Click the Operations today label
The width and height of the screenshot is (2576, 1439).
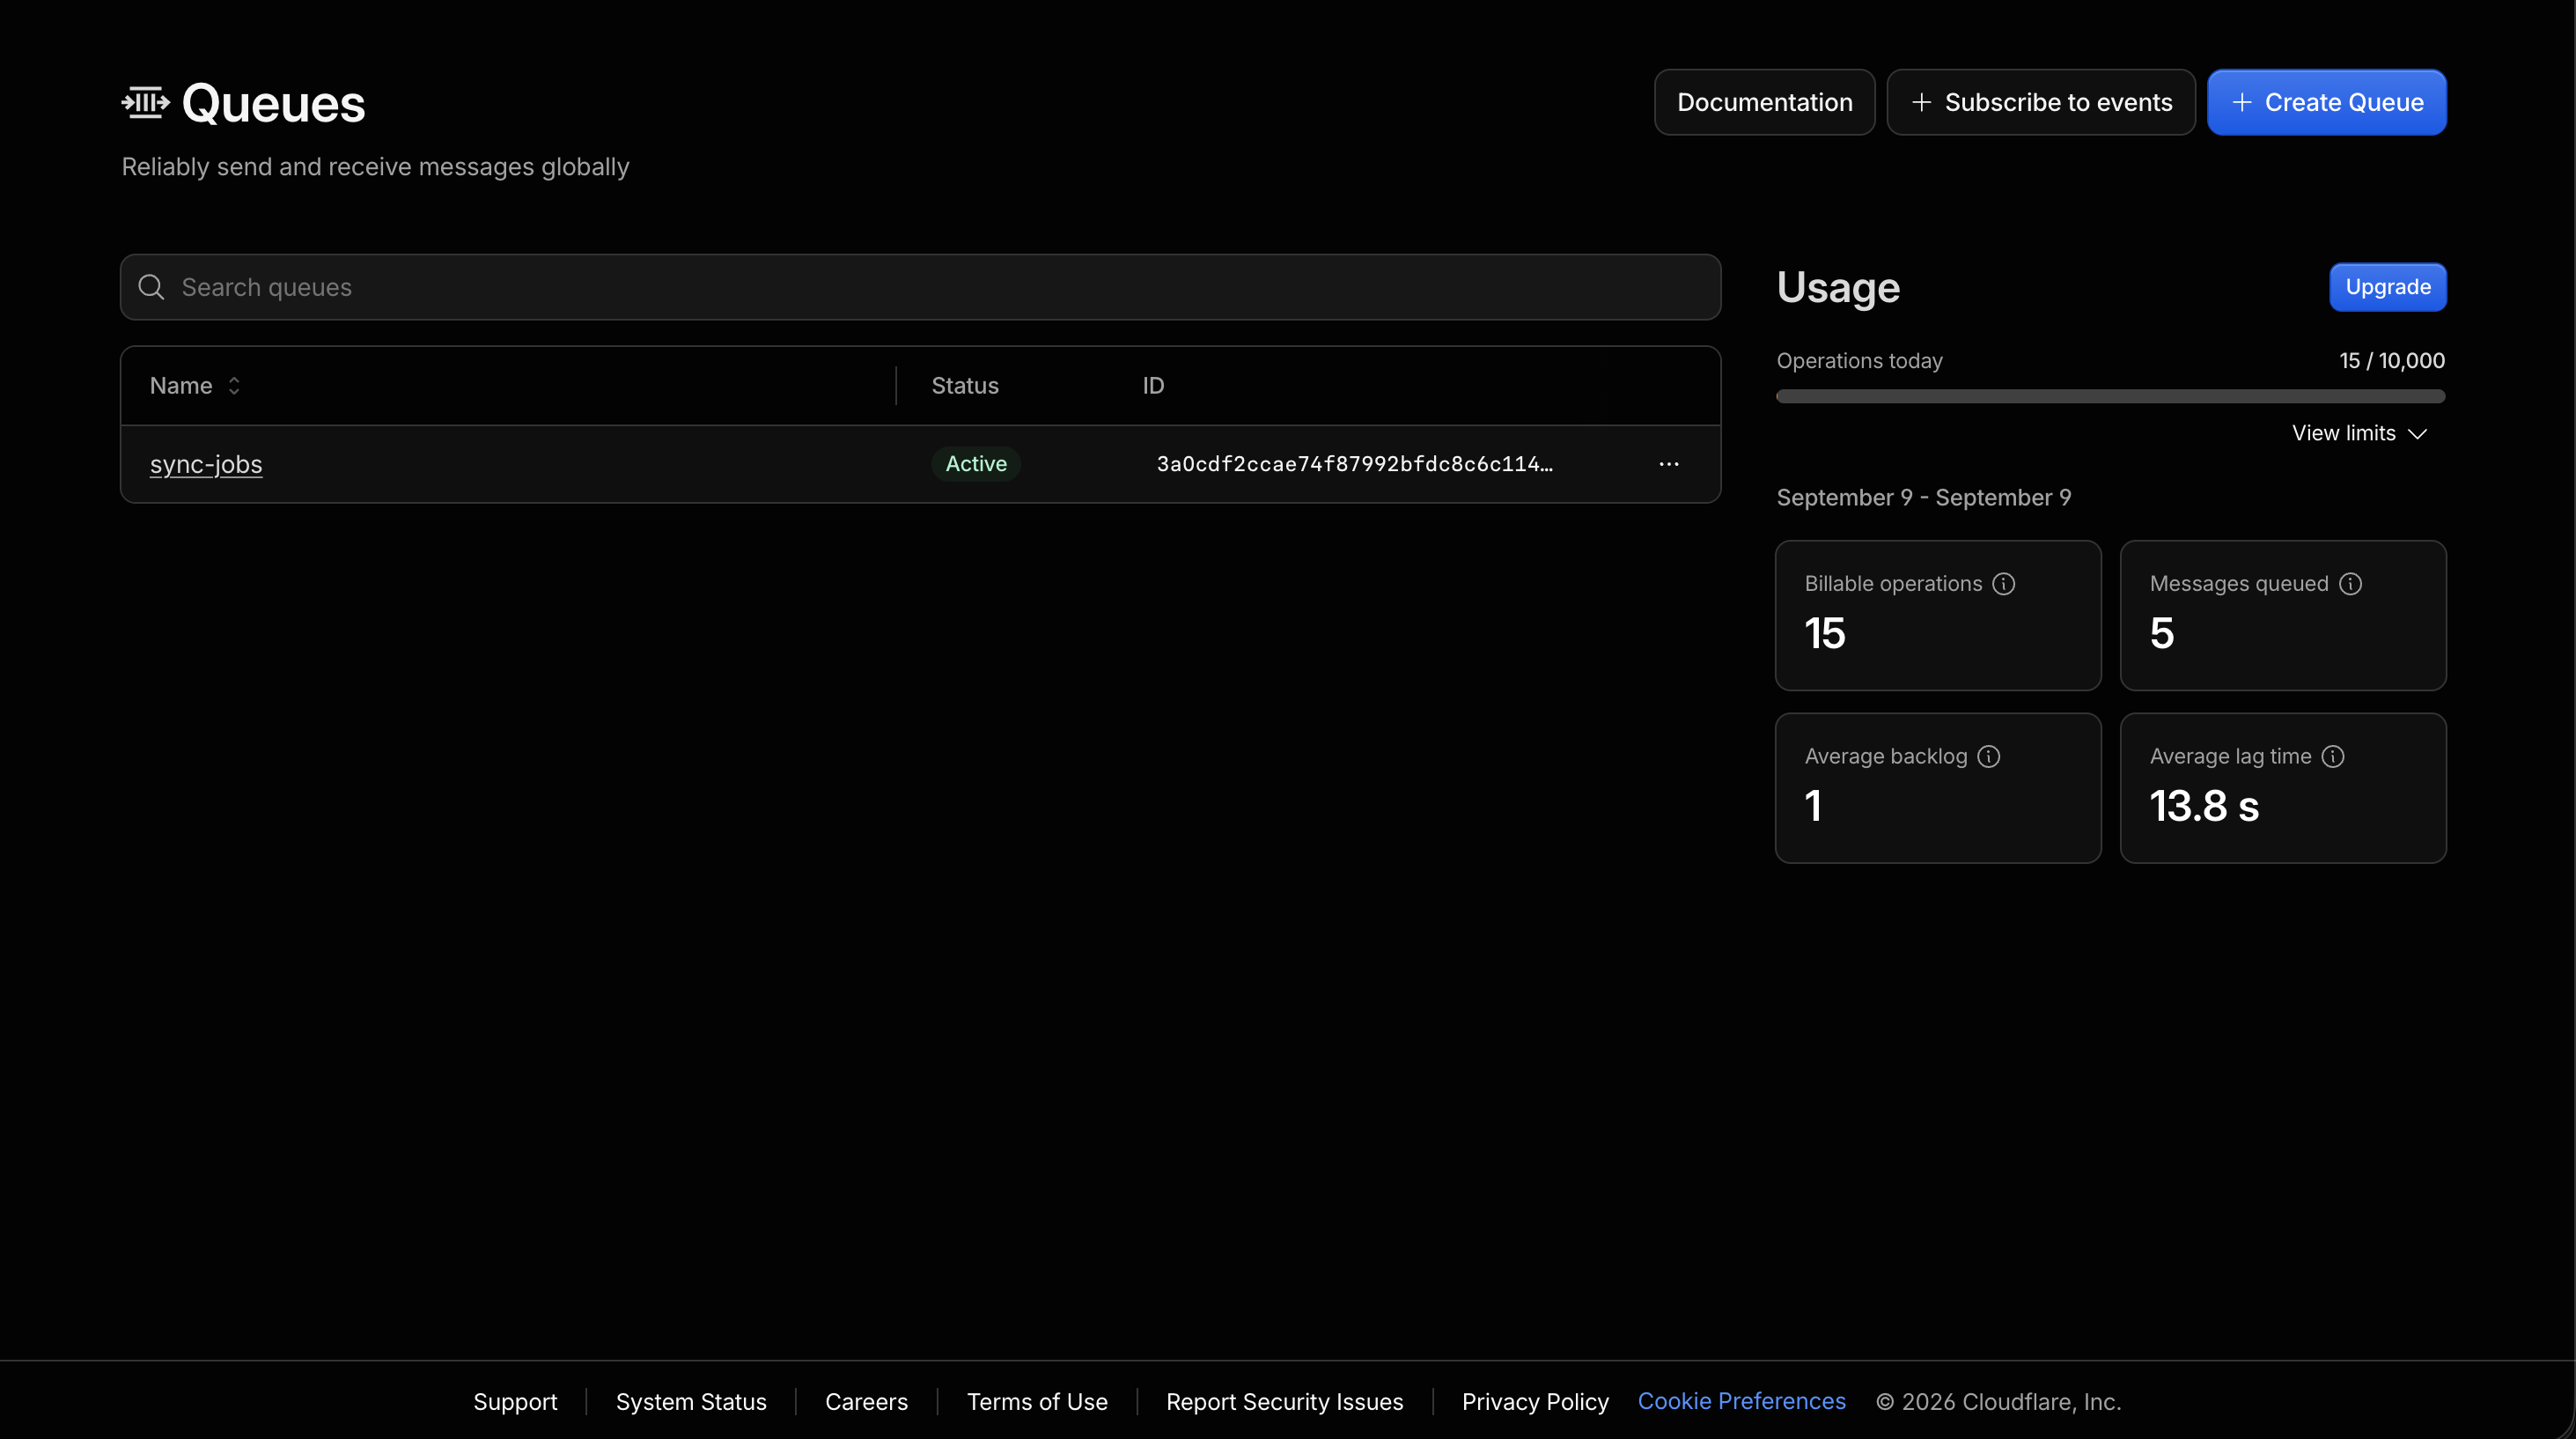coord(1859,361)
